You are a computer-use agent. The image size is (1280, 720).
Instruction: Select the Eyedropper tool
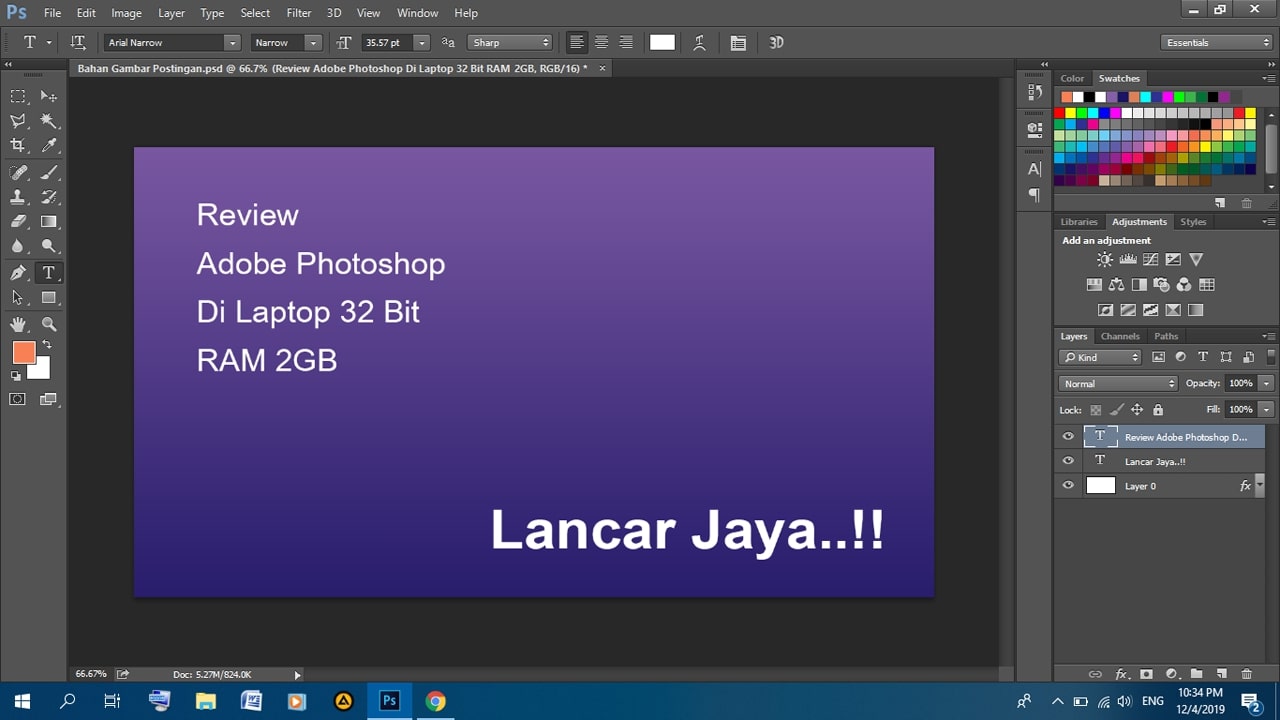[x=48, y=146]
